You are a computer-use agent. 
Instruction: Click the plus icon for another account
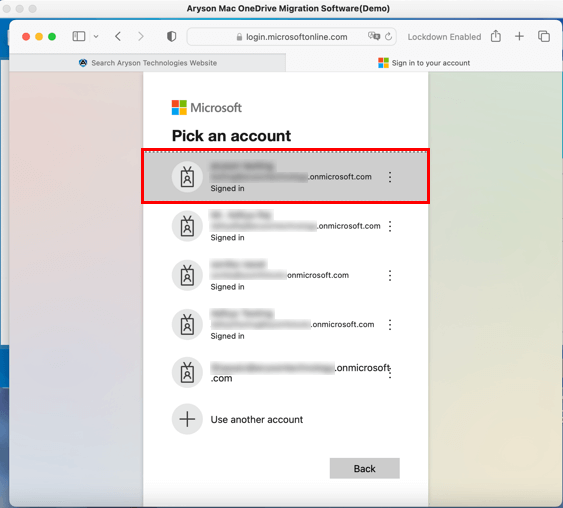(187, 419)
